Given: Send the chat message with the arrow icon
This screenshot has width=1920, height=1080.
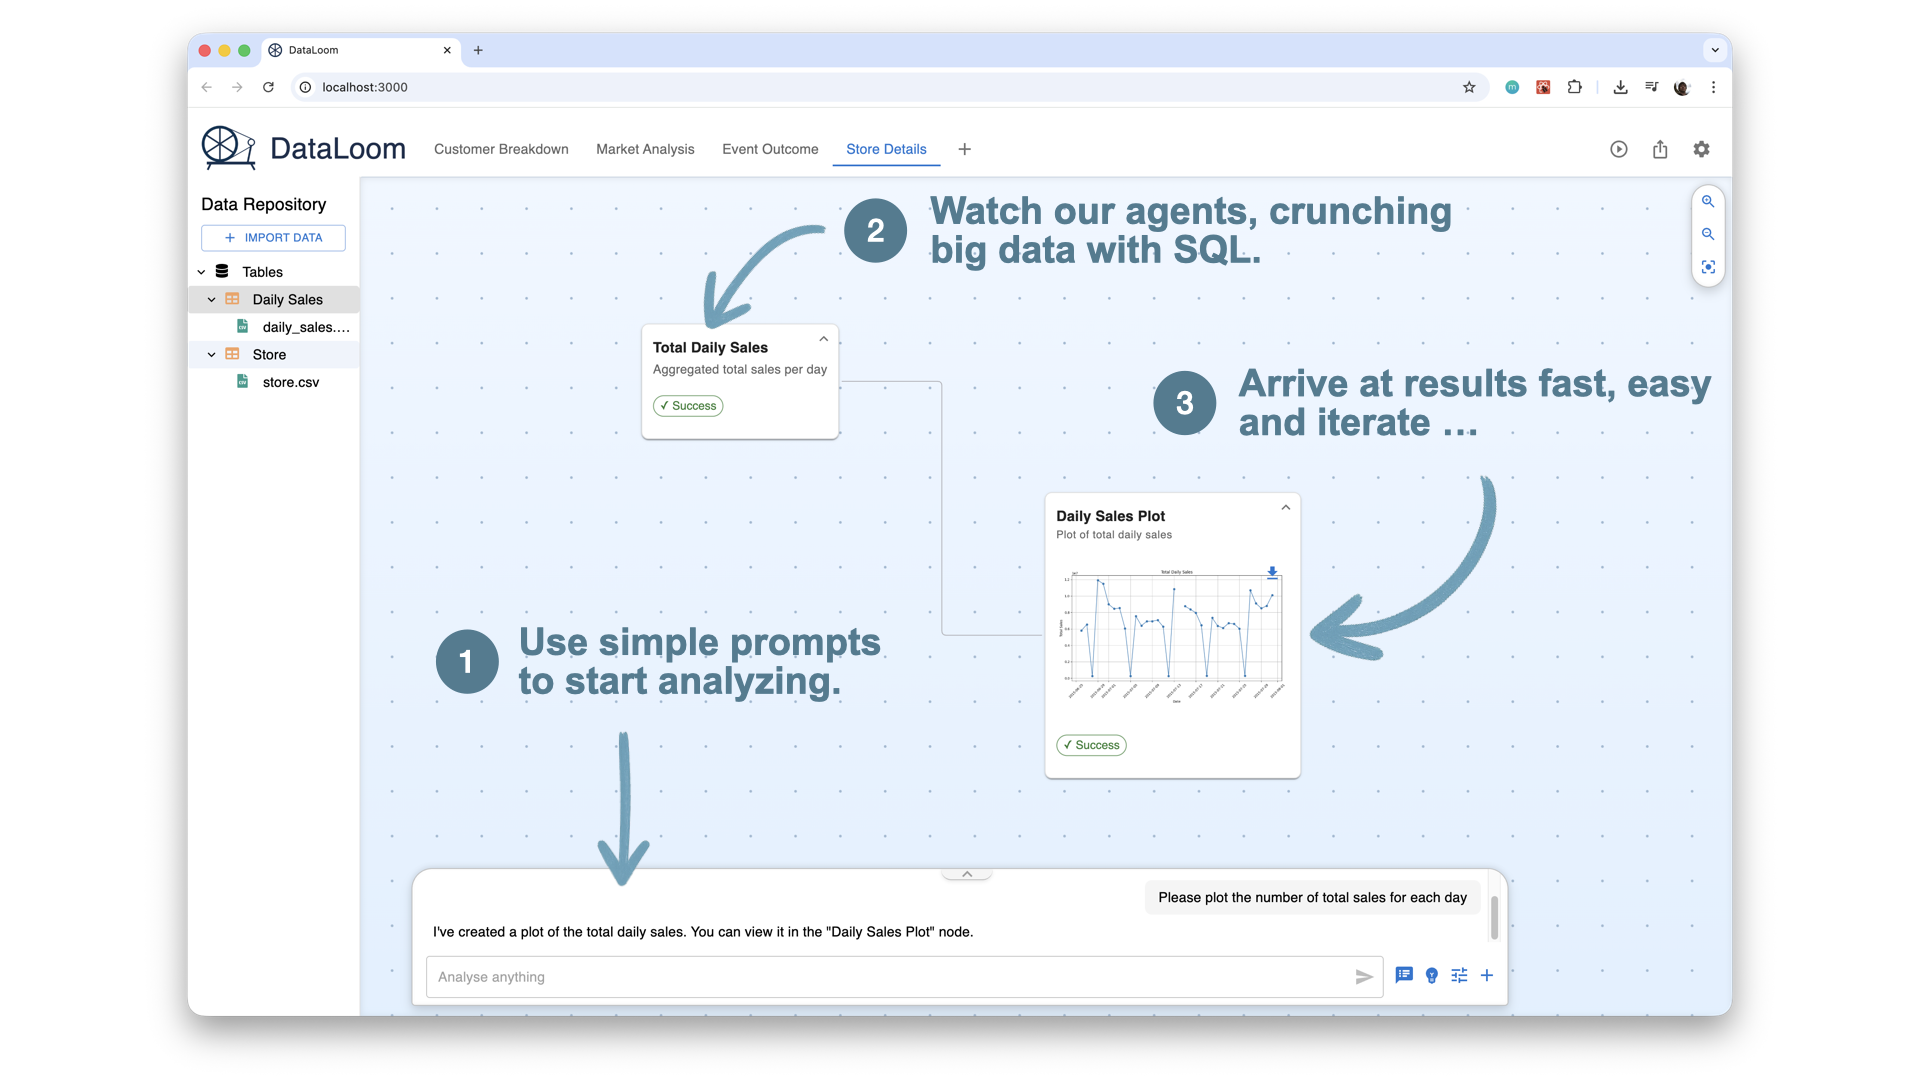Looking at the screenshot, I should (x=1362, y=977).
